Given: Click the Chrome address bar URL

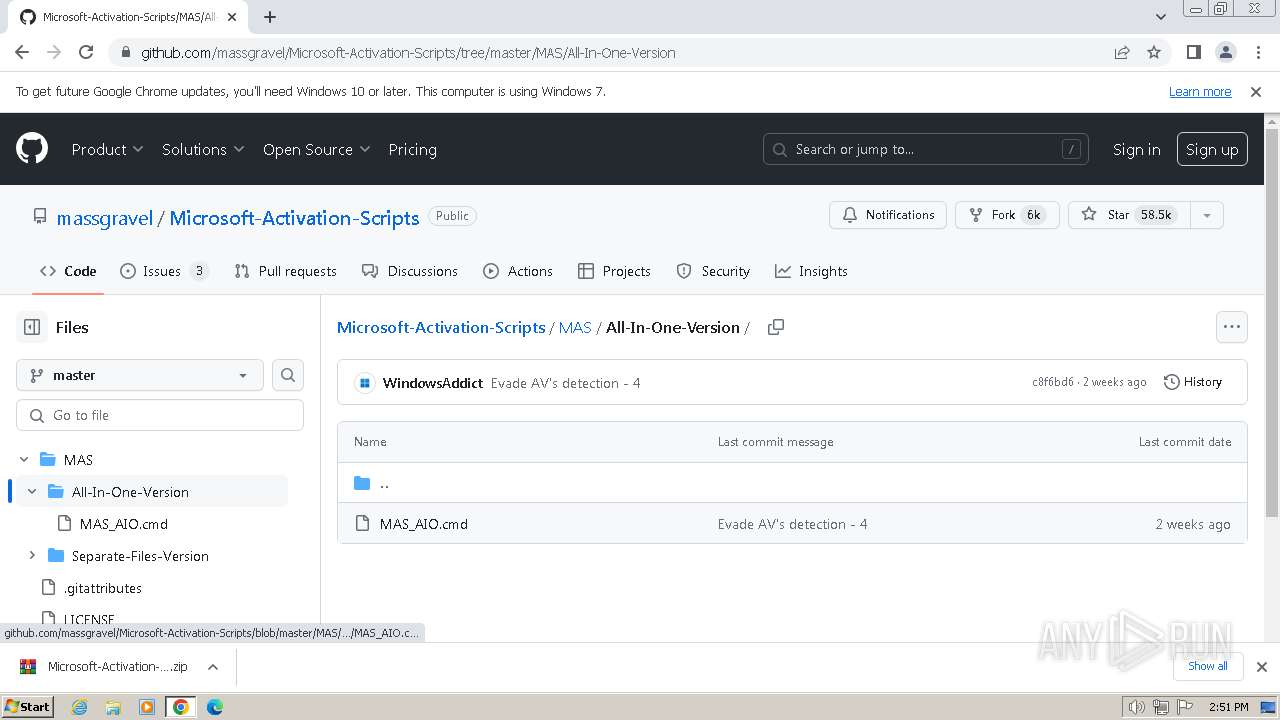Looking at the screenshot, I should [x=408, y=52].
